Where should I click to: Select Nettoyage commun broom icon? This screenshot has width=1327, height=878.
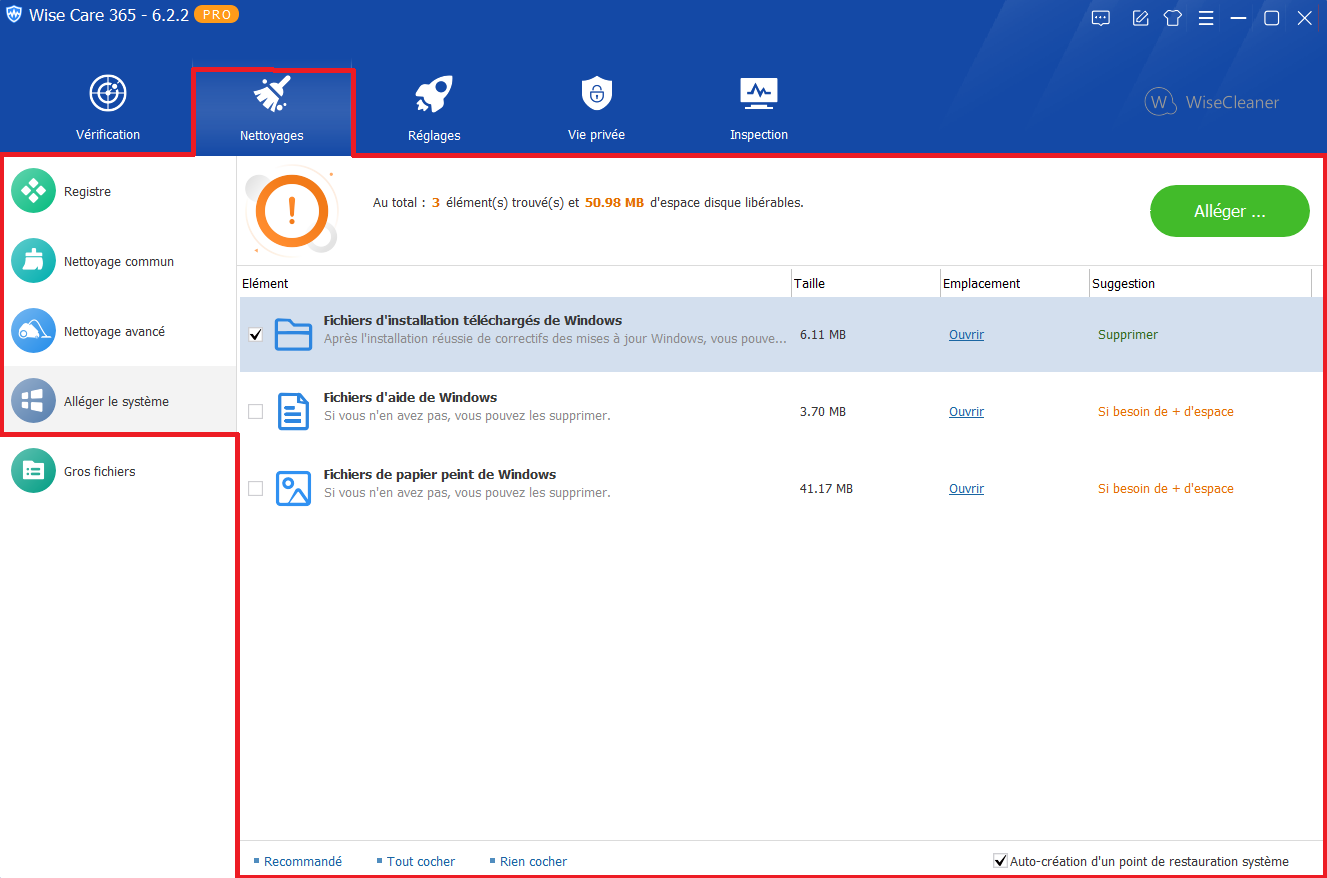click(x=33, y=261)
